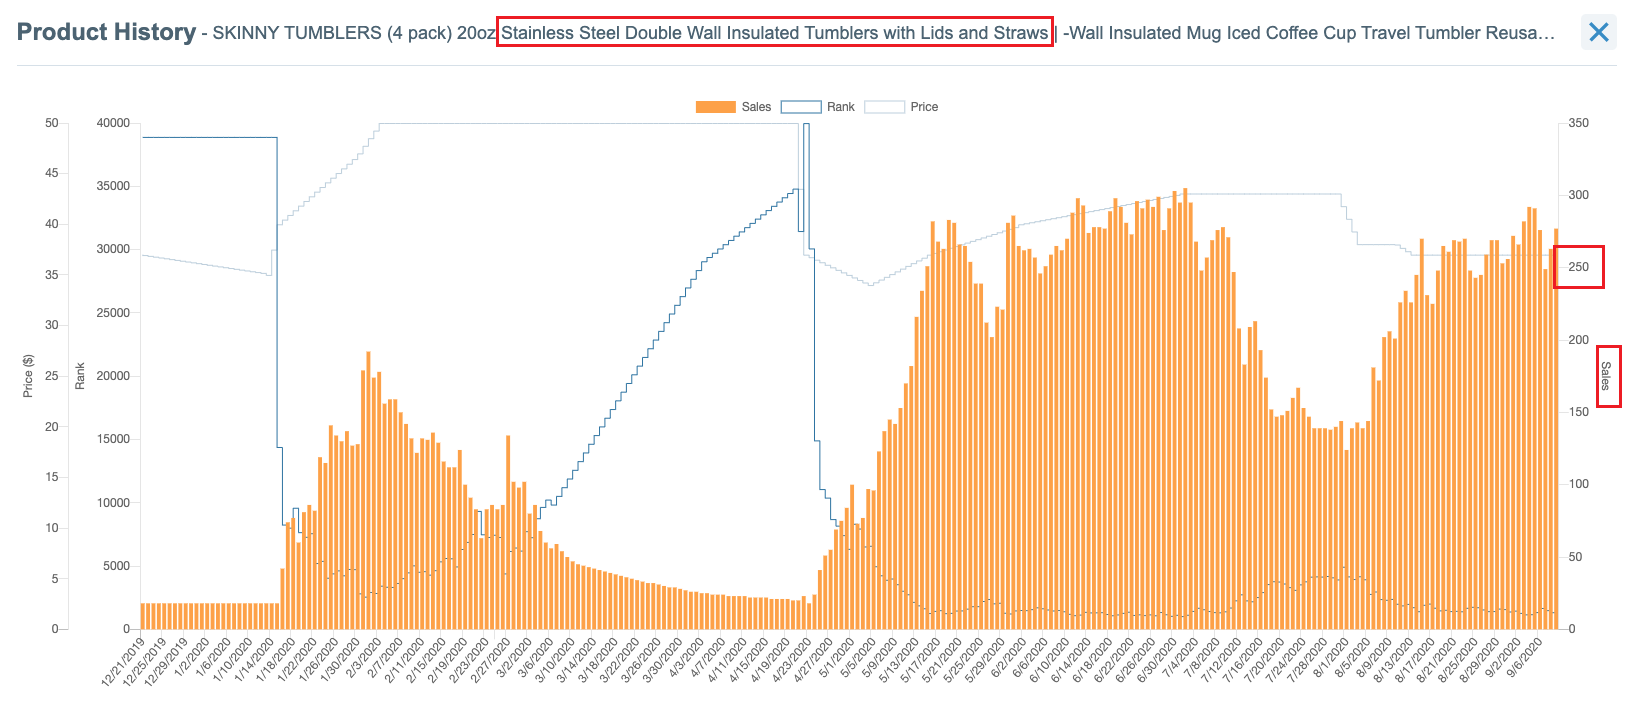Click the Product History heading

tap(106, 32)
